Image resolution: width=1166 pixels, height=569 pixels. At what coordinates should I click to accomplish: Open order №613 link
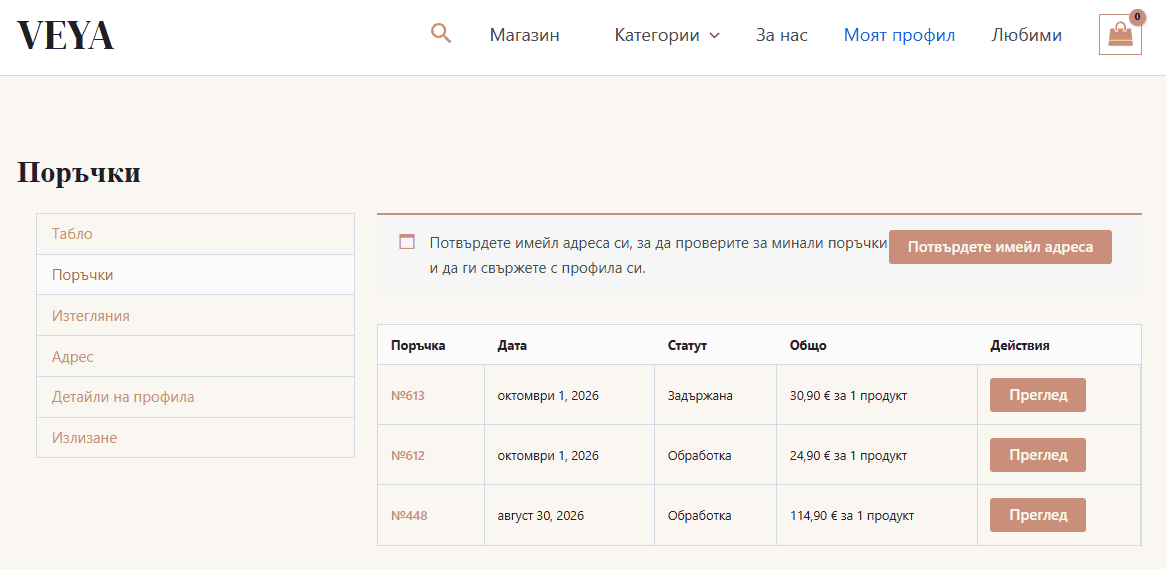408,396
